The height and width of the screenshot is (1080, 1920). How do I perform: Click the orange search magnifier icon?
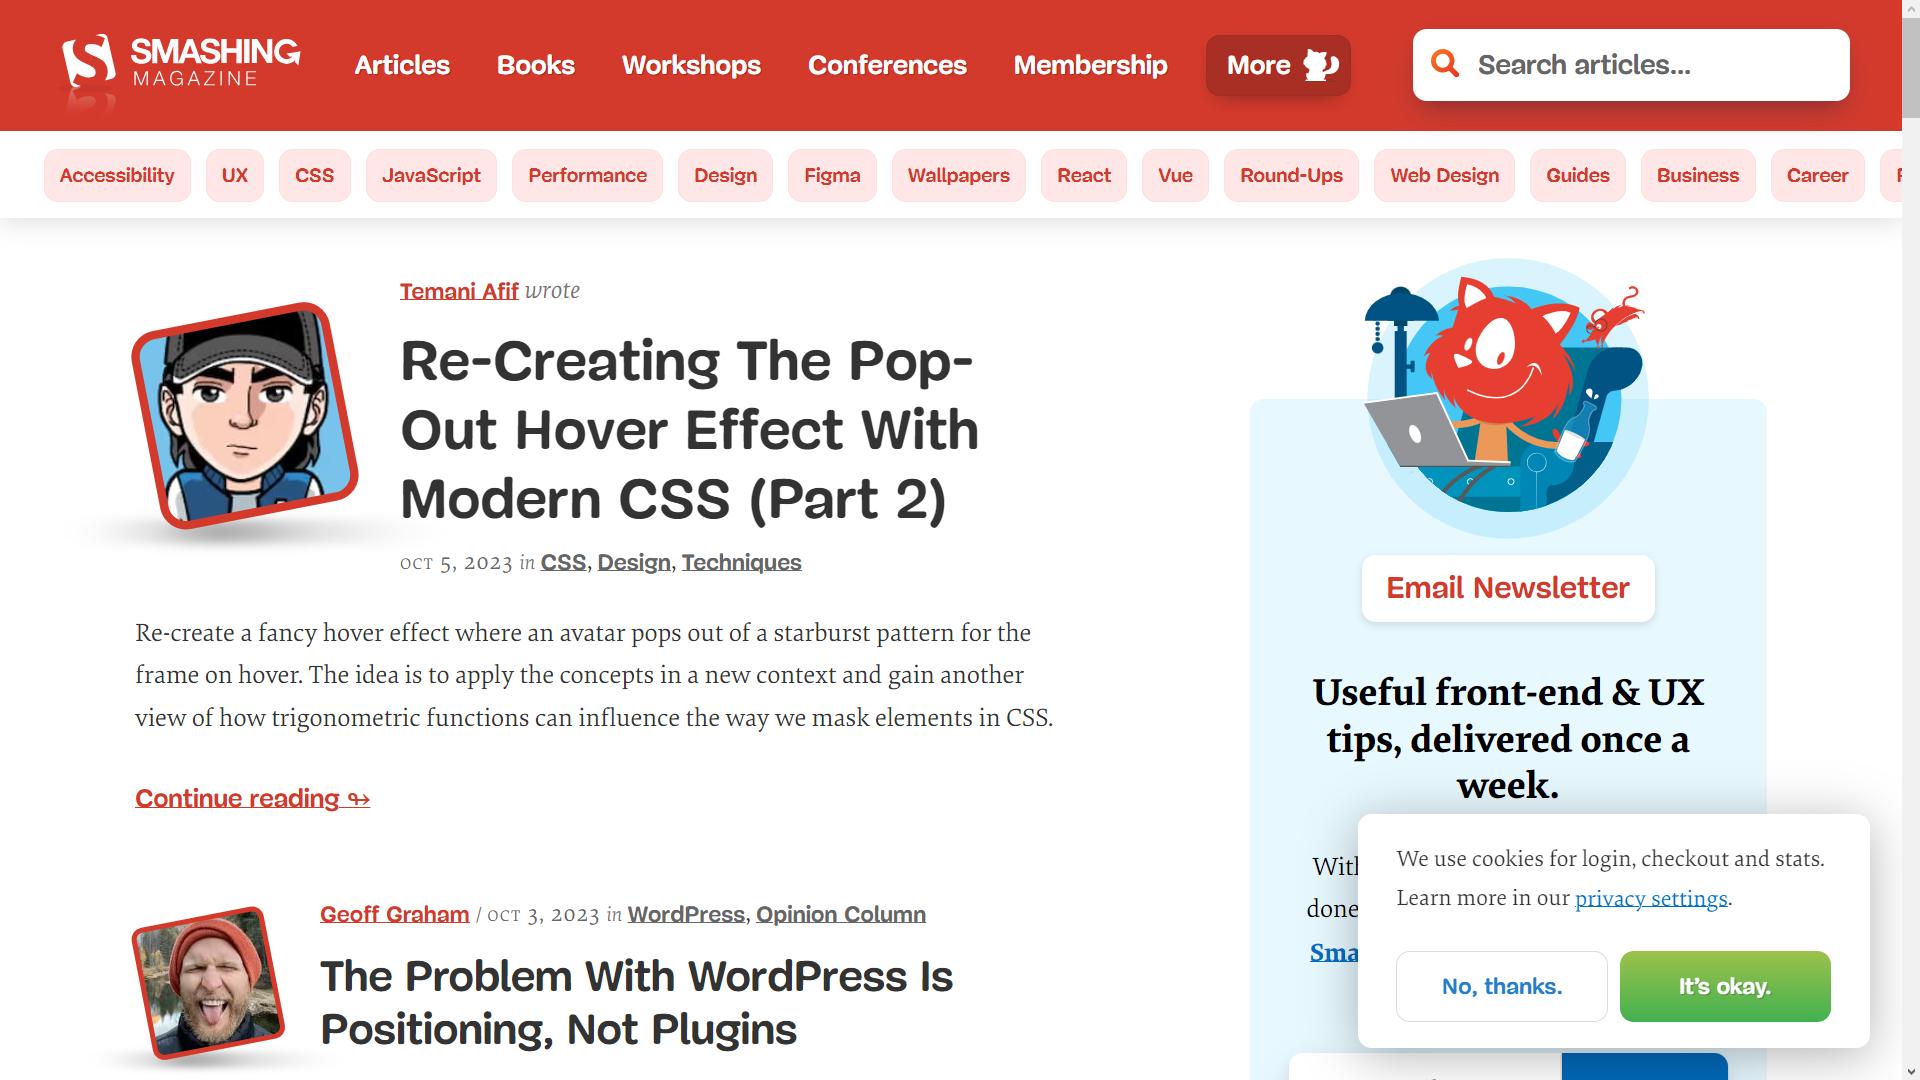pyautogui.click(x=1445, y=64)
